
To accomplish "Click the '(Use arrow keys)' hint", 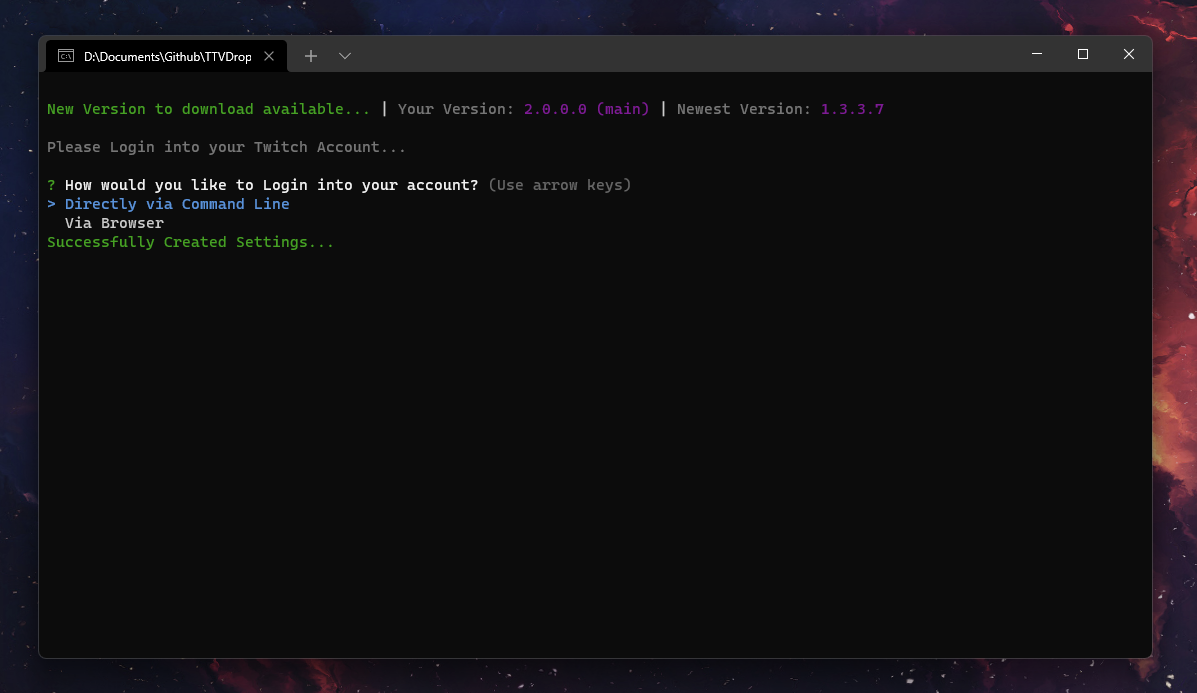I will click(560, 185).
